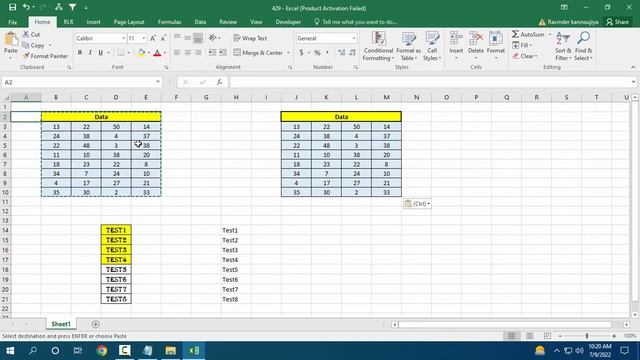Viewport: 640px width, 360px height.
Task: Click Increase Decimal icon
Action: pyautogui.click(x=342, y=53)
